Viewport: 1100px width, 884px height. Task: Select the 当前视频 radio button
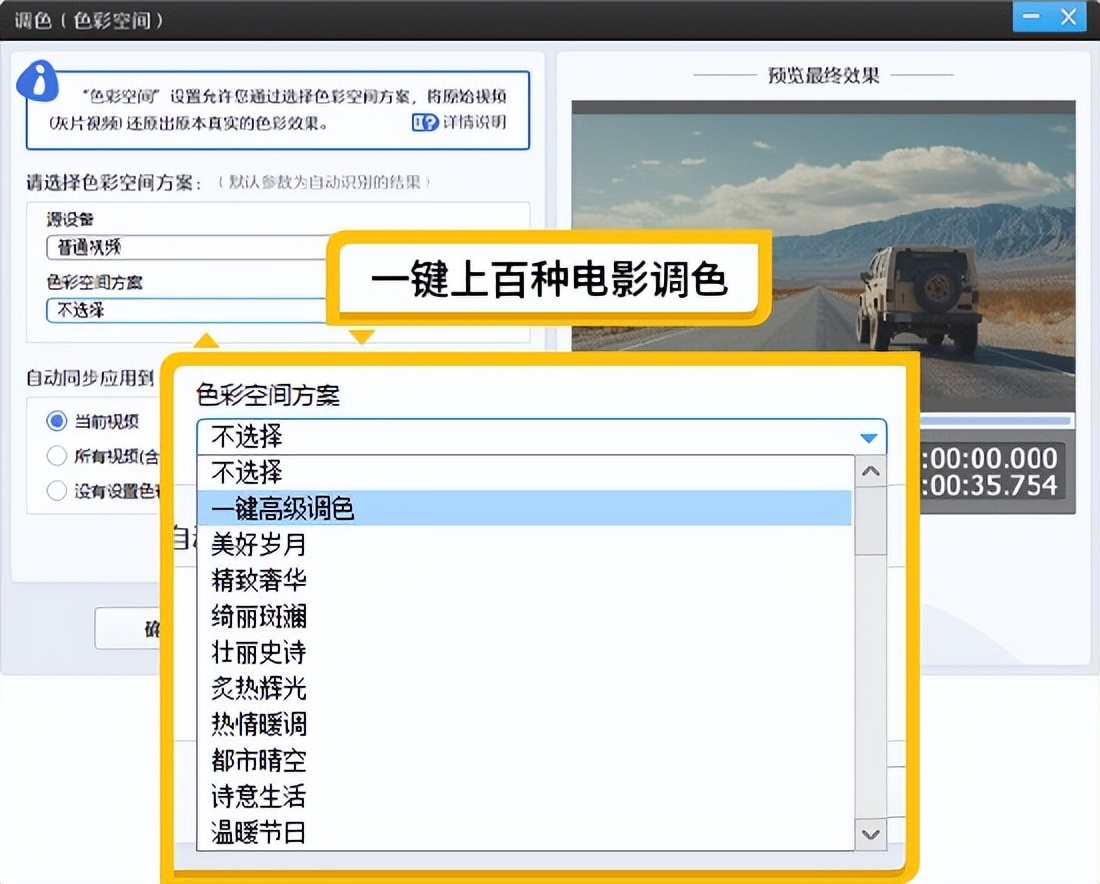coord(57,421)
